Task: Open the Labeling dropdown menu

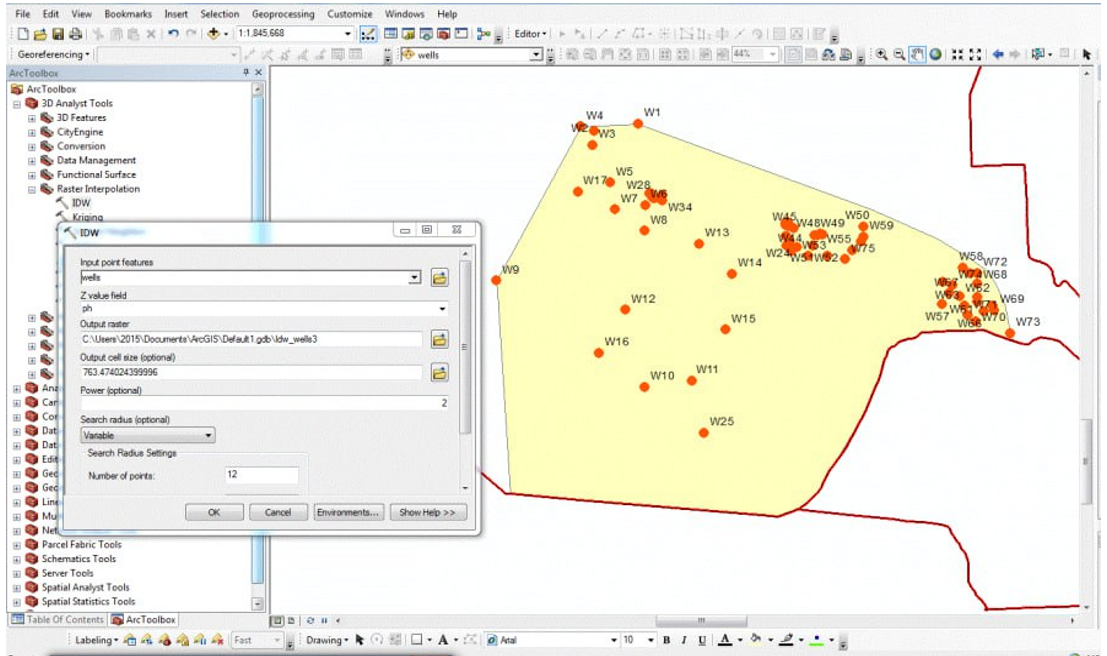Action: [97, 640]
